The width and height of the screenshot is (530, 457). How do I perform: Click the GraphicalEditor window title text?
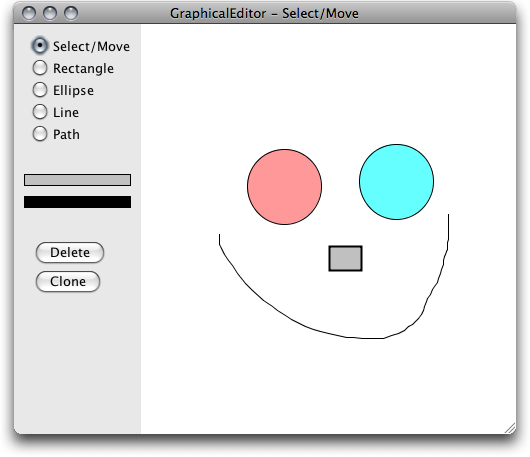tap(264, 14)
